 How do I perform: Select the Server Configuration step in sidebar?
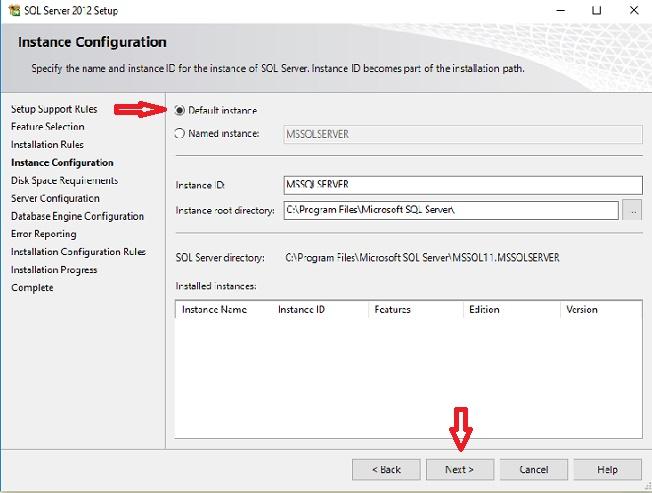55,199
